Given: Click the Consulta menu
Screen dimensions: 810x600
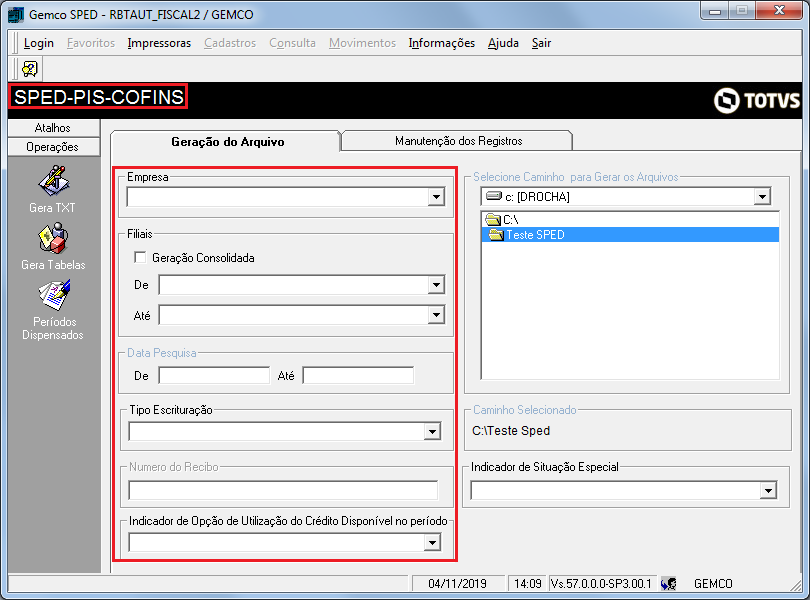Looking at the screenshot, I should pos(292,43).
